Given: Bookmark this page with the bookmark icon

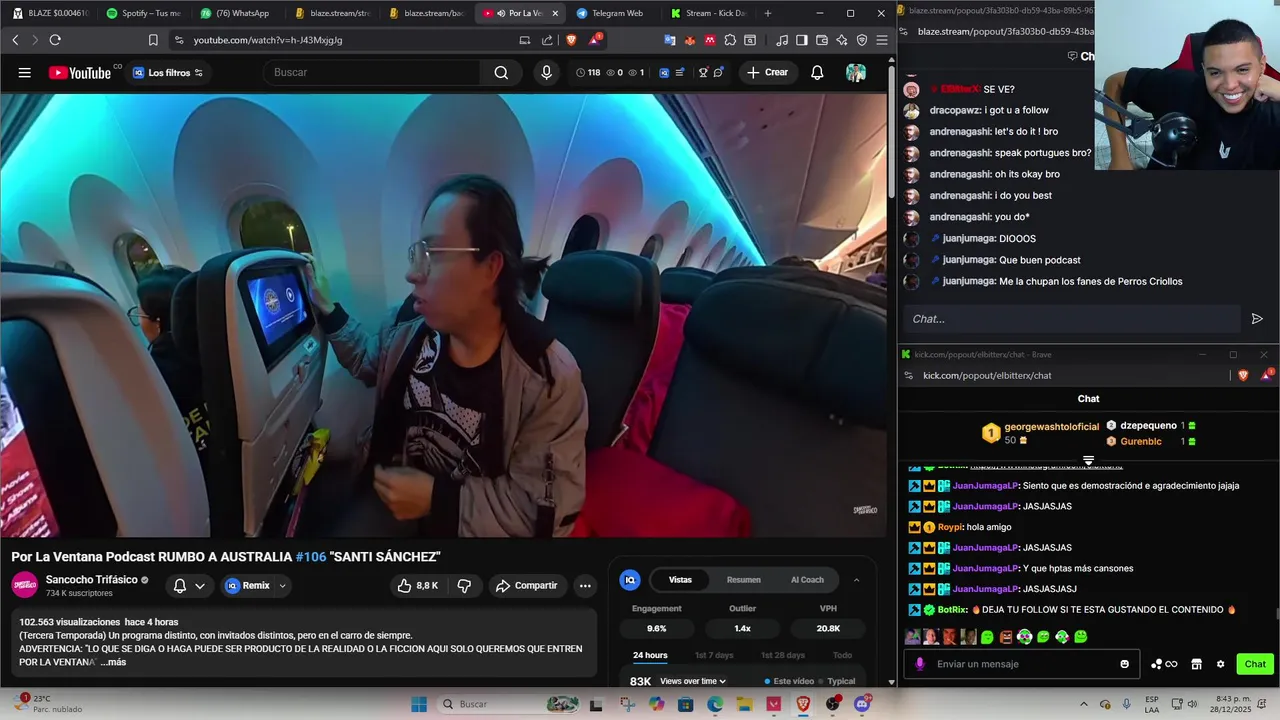Looking at the screenshot, I should coord(153,40).
